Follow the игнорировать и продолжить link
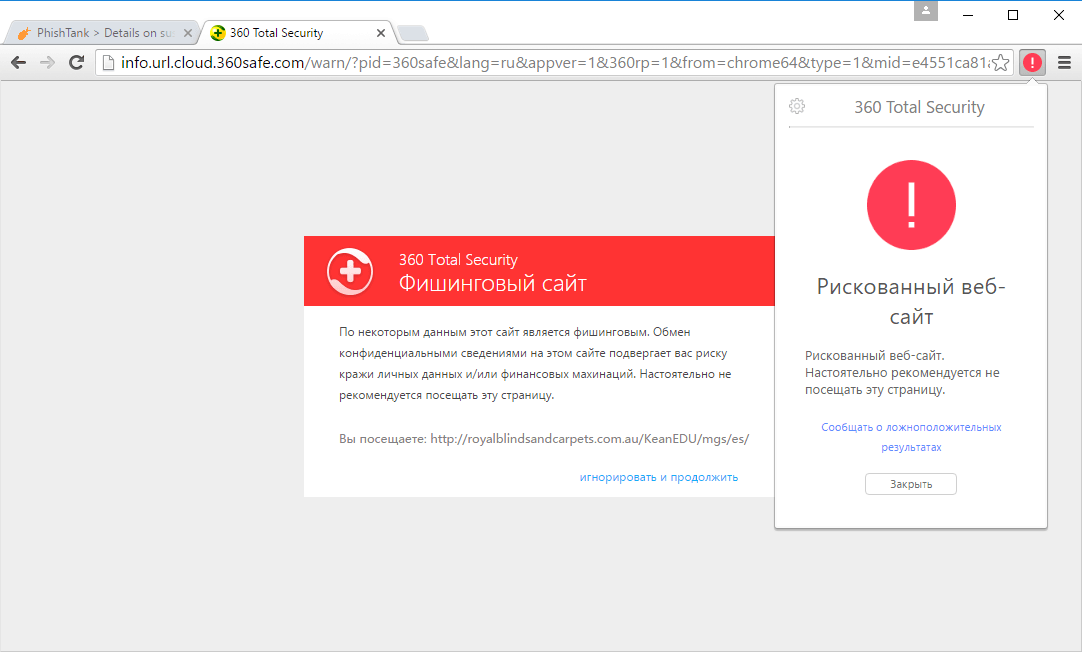The image size is (1082, 652). tap(658, 476)
